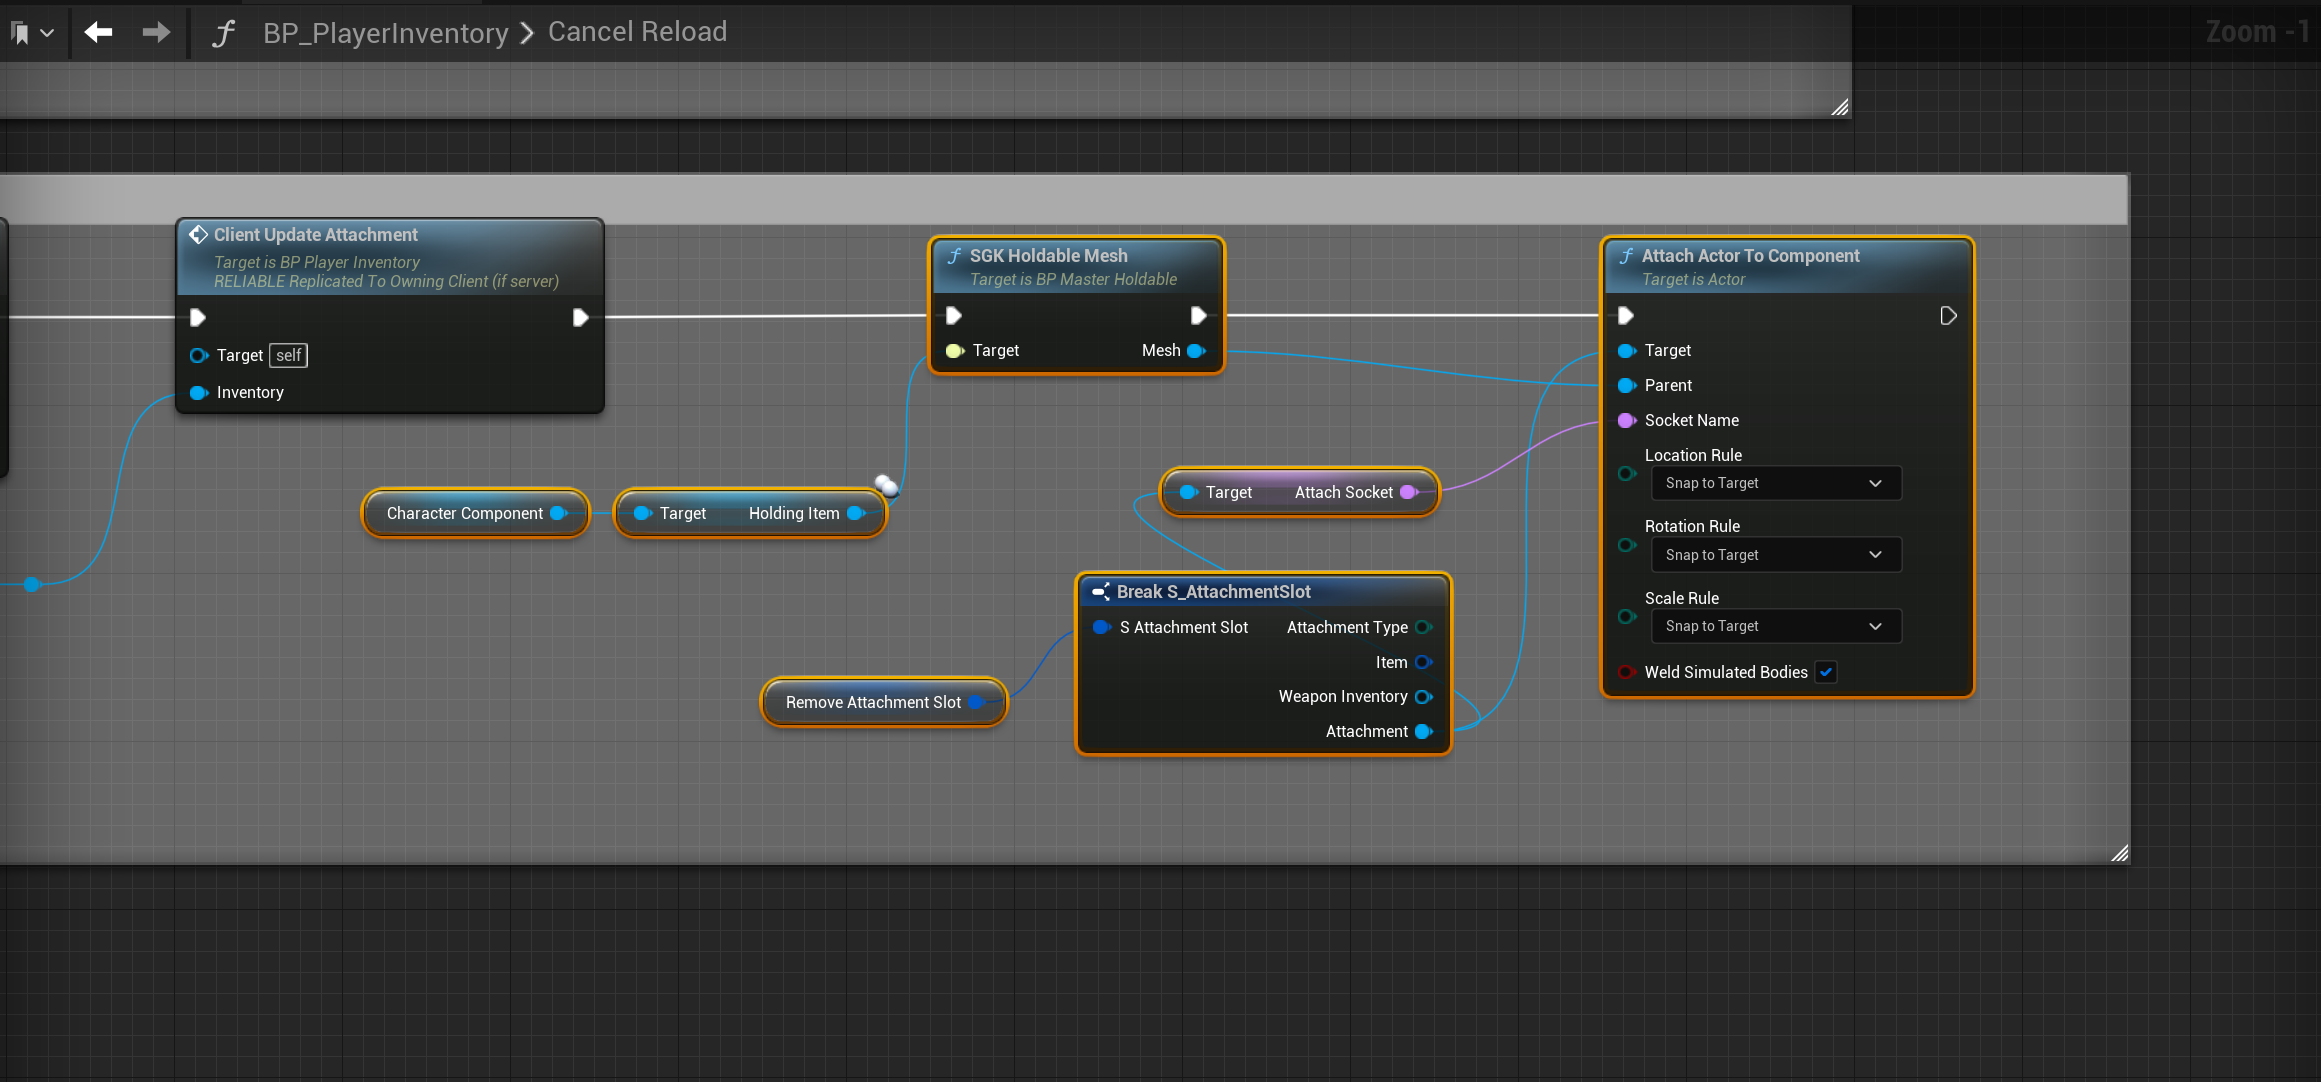Open the Rotation Rule dropdown
2321x1082 pixels.
(x=1775, y=555)
